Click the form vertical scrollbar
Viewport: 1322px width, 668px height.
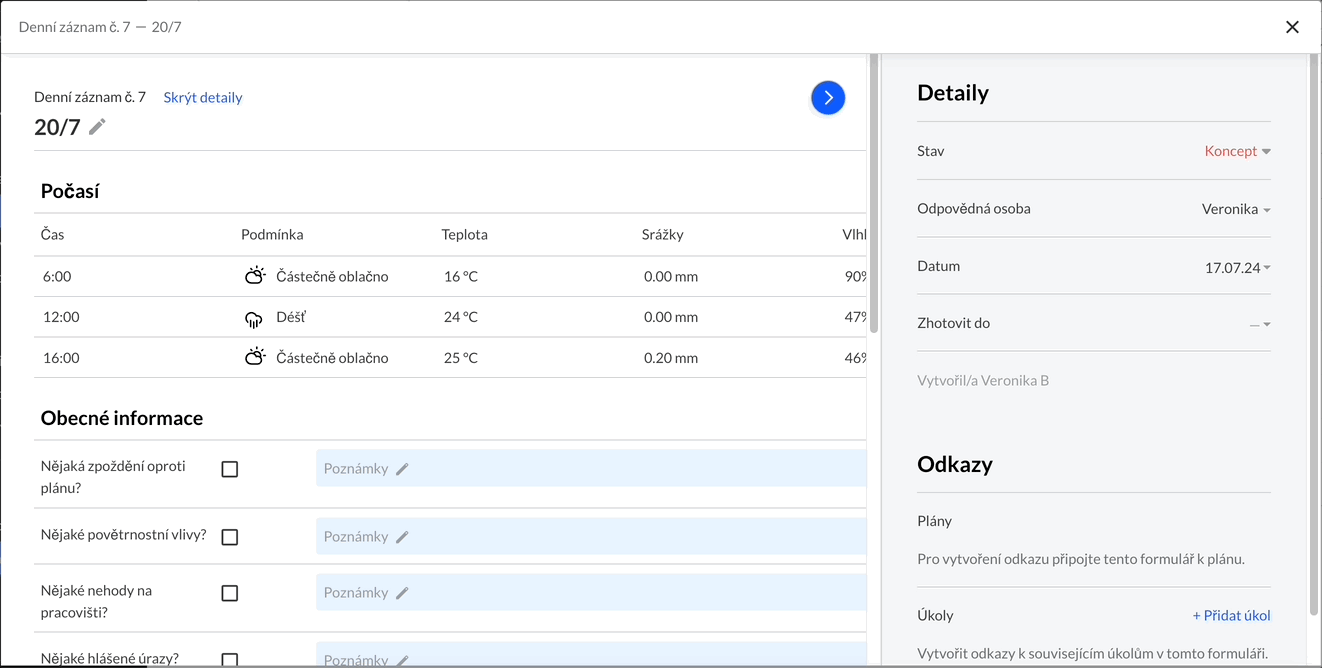point(874,193)
